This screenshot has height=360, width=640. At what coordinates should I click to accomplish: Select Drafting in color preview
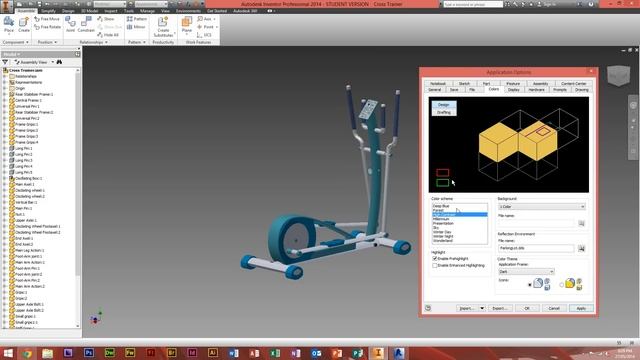444,112
